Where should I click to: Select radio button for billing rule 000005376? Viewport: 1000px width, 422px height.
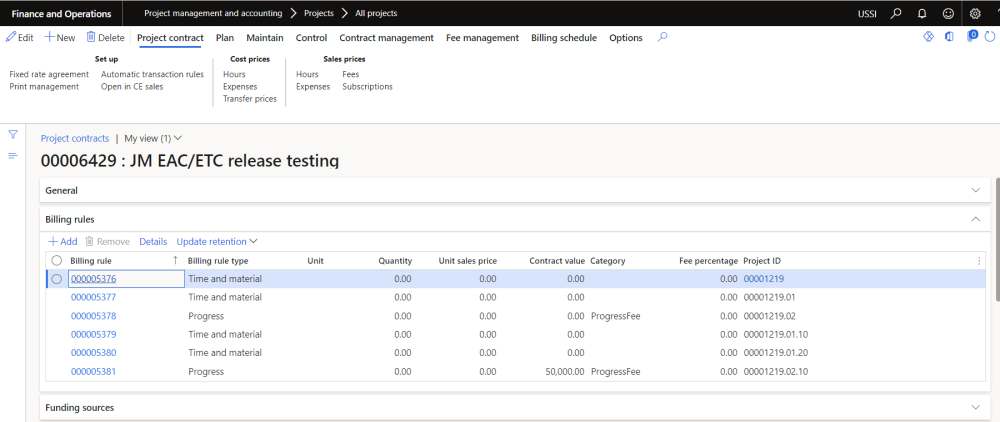coord(57,279)
